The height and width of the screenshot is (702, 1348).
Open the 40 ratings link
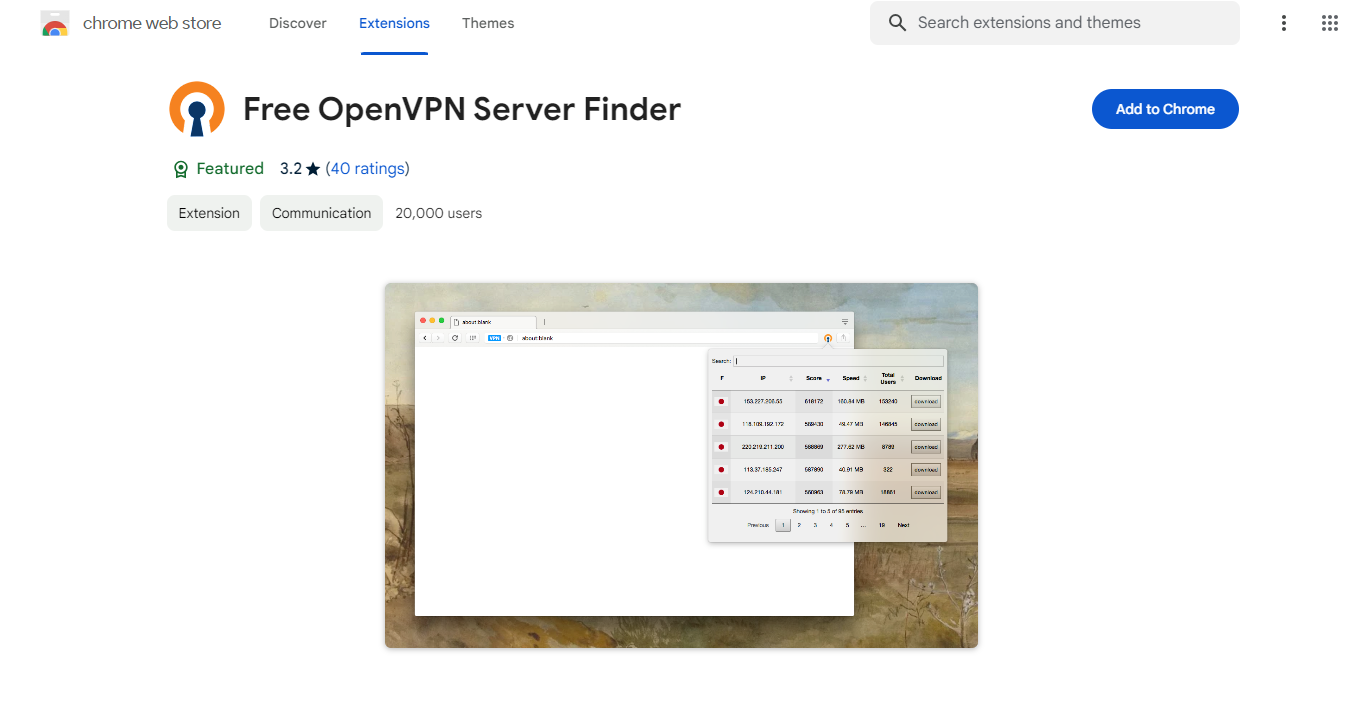coord(368,169)
